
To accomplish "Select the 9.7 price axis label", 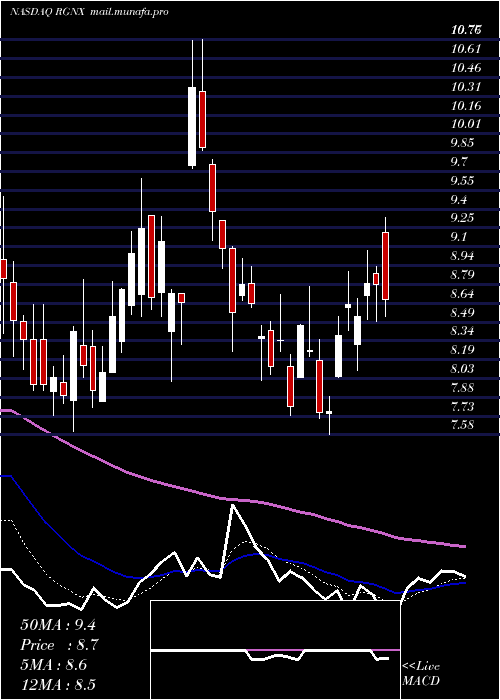I will click(x=459, y=162).
